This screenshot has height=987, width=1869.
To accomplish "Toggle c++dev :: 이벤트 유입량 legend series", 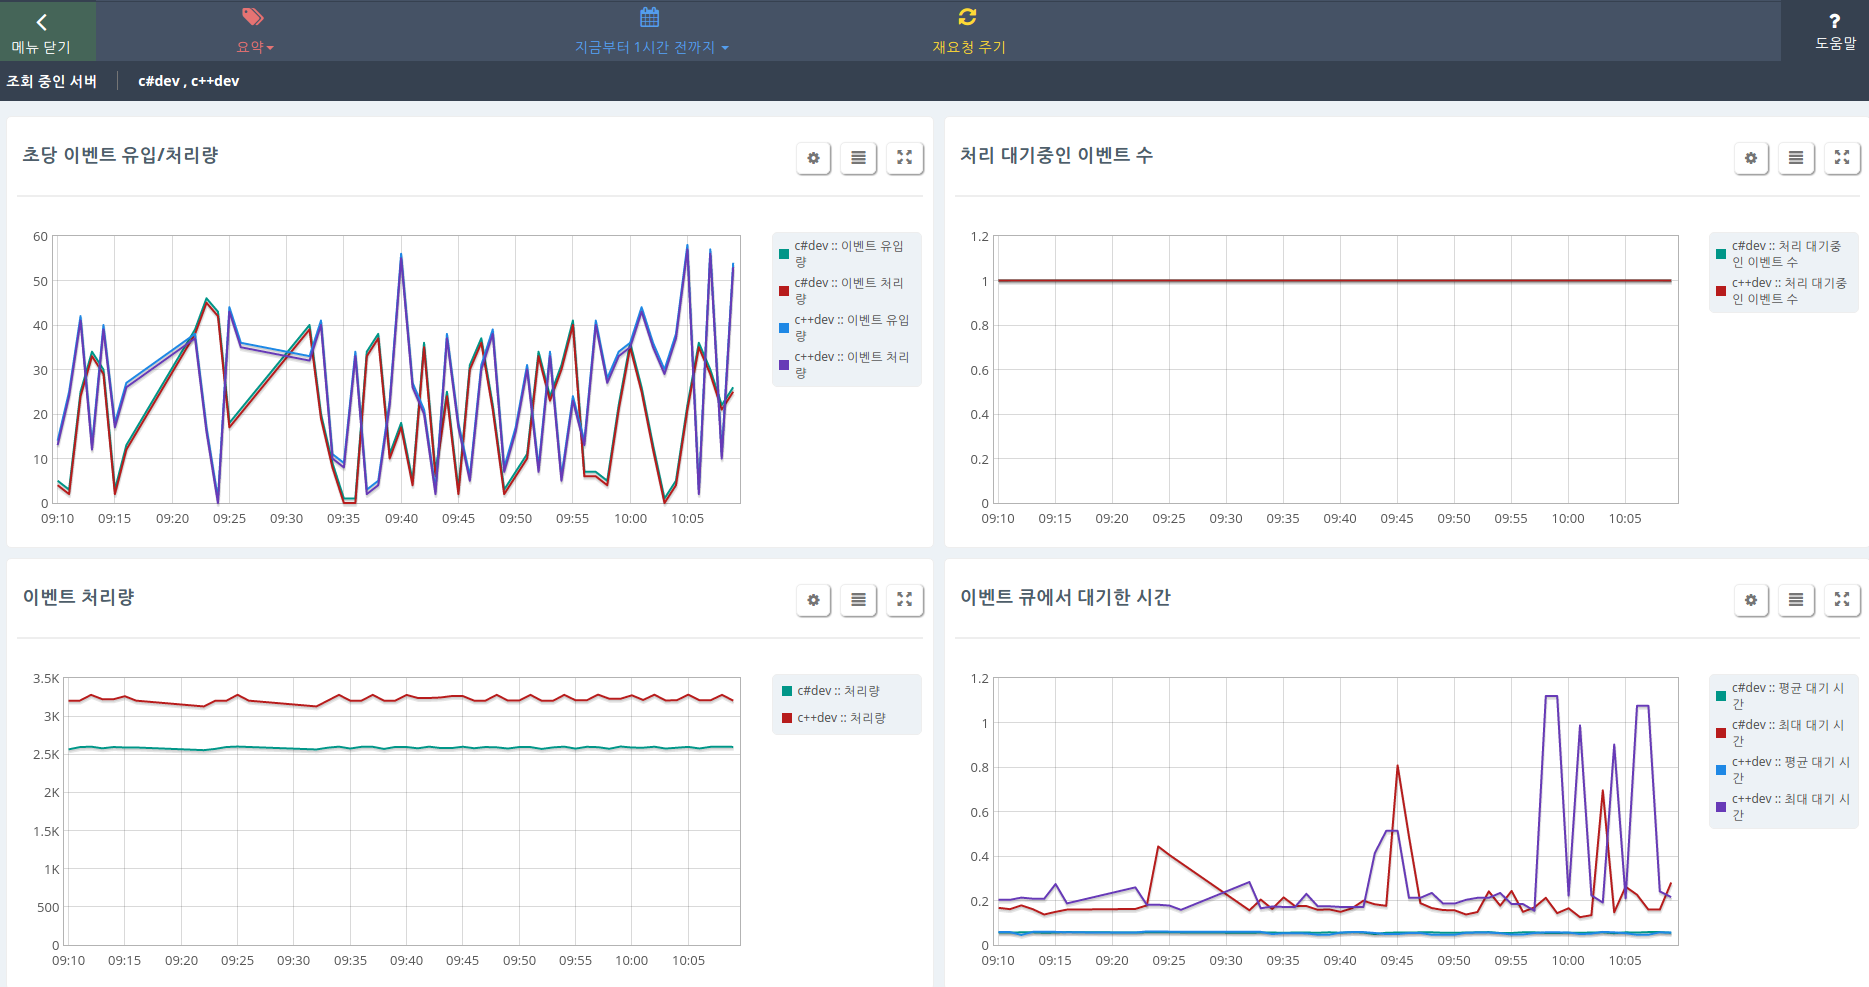I will [x=845, y=328].
